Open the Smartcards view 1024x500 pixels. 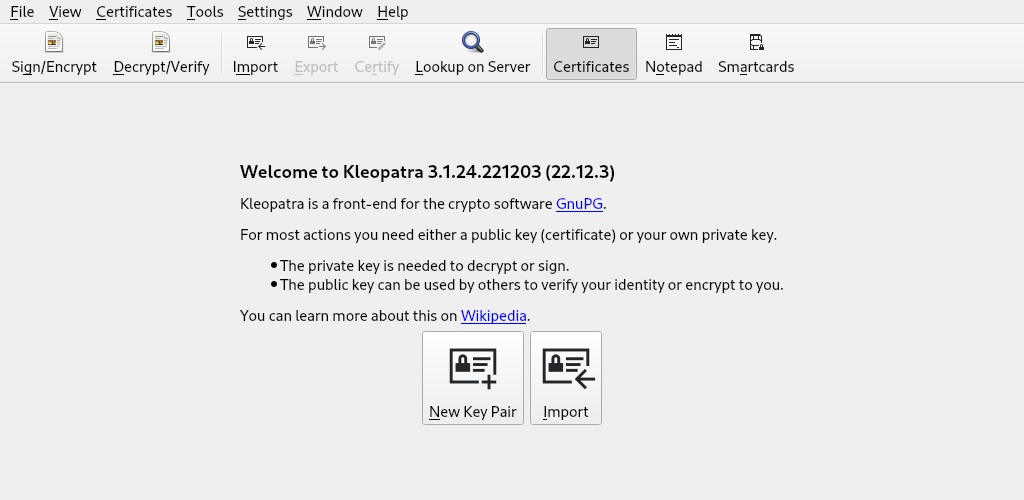tap(756, 54)
